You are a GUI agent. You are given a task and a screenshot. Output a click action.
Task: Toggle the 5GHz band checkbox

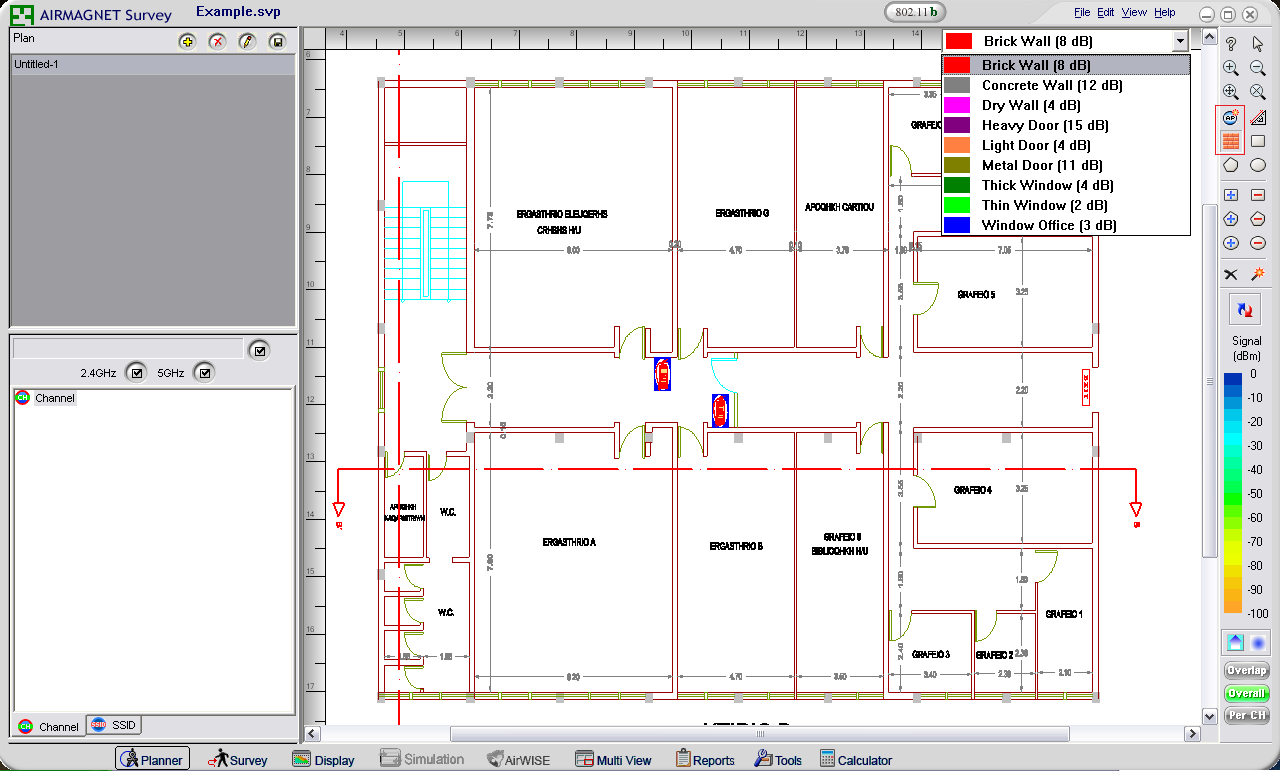(x=204, y=373)
